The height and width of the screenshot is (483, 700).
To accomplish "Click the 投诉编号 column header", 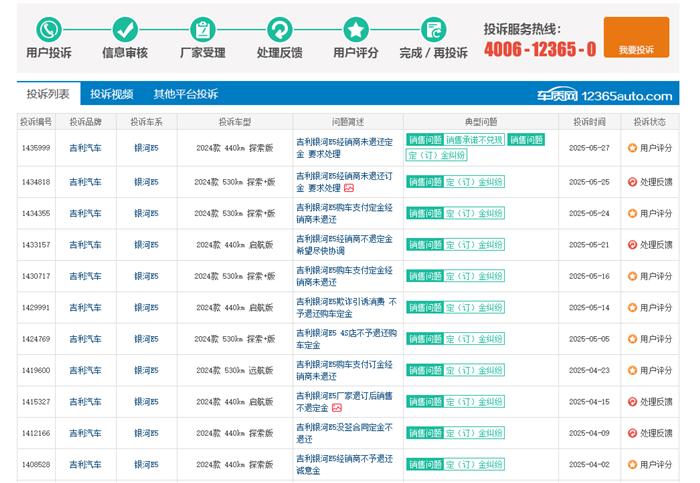I will tap(36, 121).
